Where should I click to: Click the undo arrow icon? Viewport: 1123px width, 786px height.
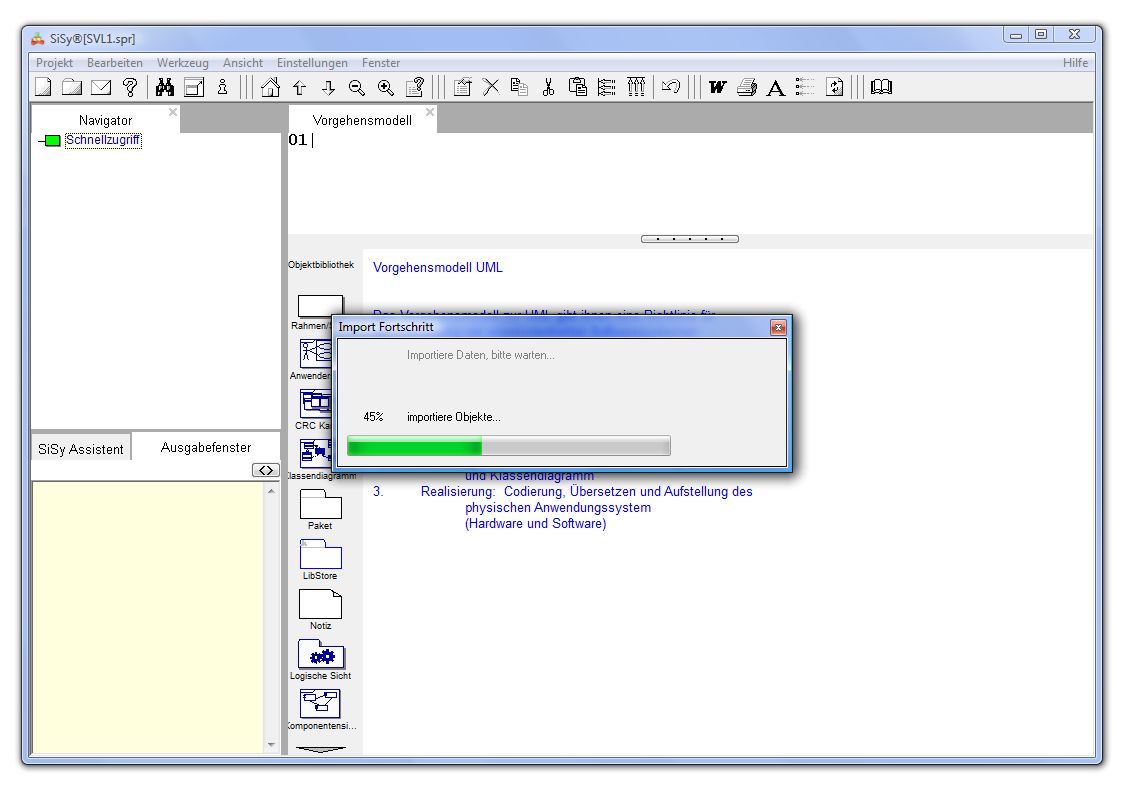click(671, 87)
